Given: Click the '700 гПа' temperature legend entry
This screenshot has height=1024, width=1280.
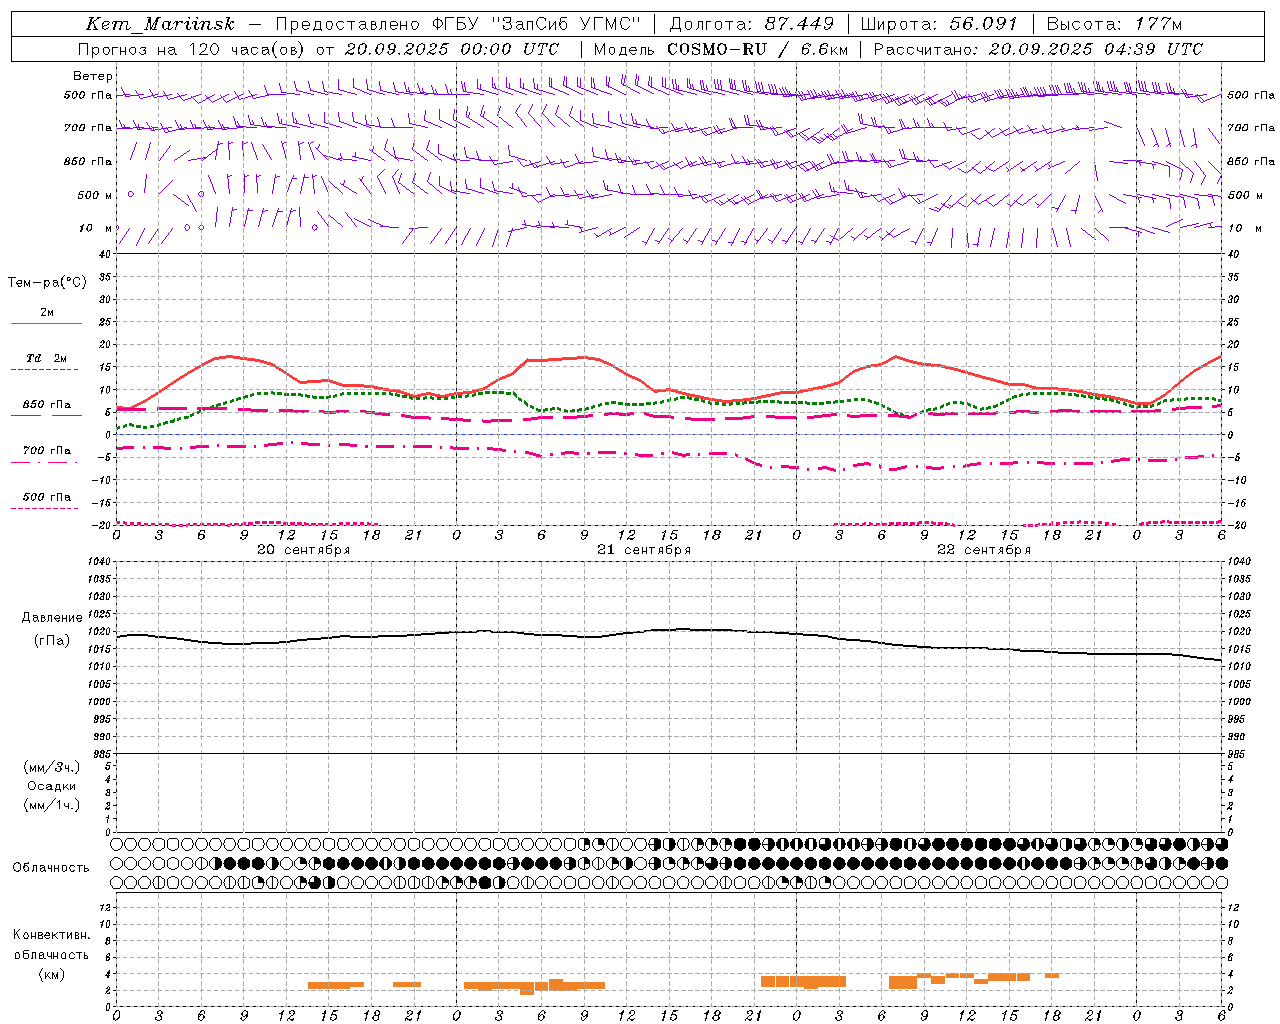Looking at the screenshot, I should pos(47,450).
